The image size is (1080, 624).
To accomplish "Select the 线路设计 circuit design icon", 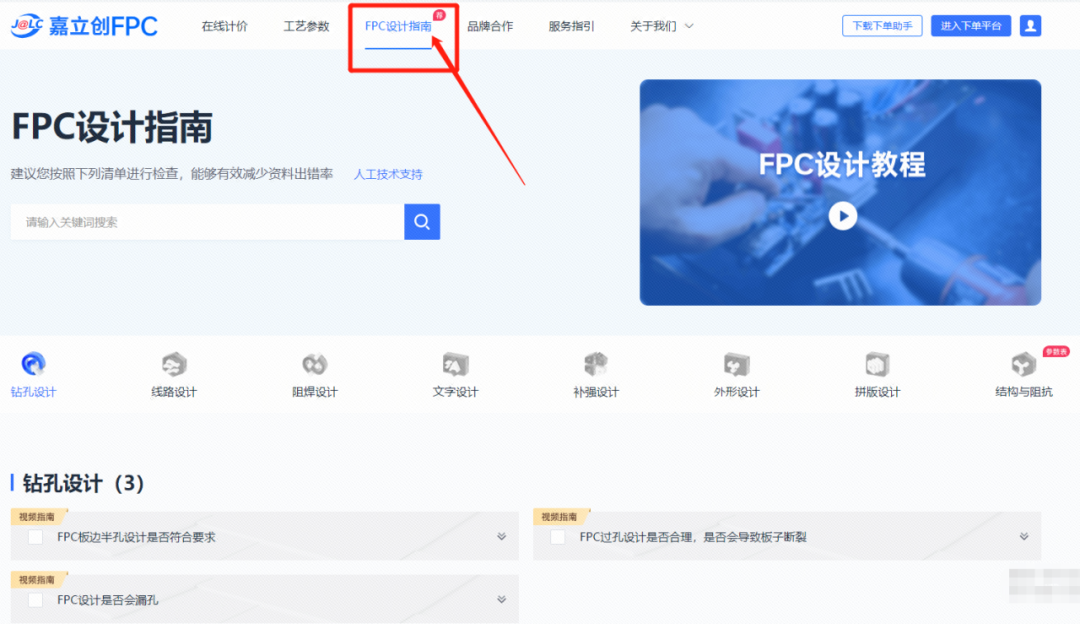I will pos(174,365).
